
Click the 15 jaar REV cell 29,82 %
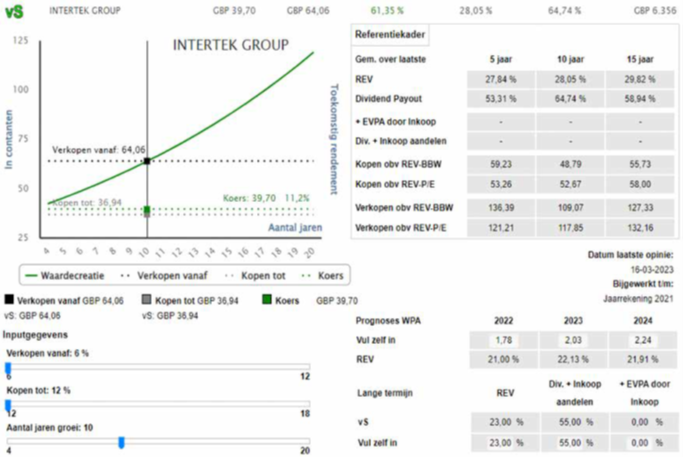pos(640,80)
